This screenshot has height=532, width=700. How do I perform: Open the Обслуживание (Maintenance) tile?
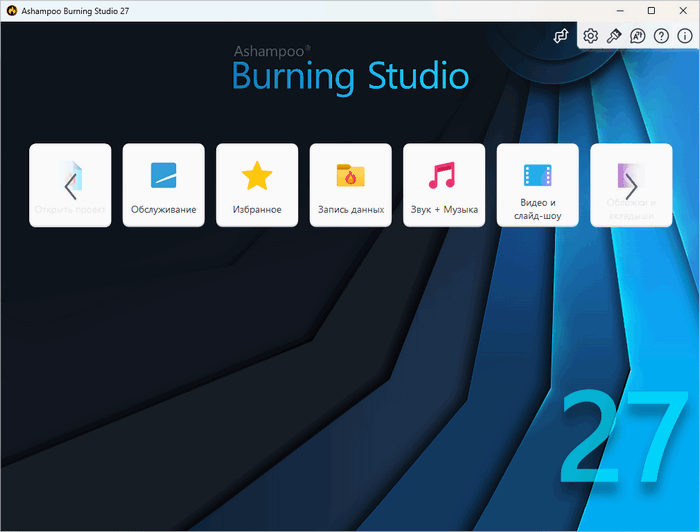coord(163,185)
